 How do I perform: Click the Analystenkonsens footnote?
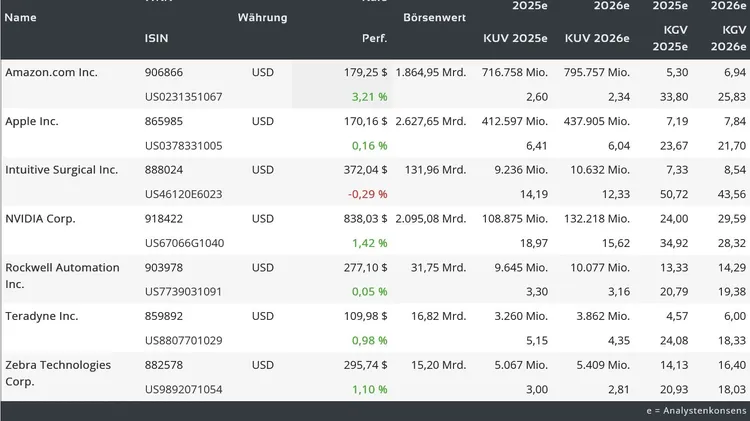pyautogui.click(x=696, y=410)
